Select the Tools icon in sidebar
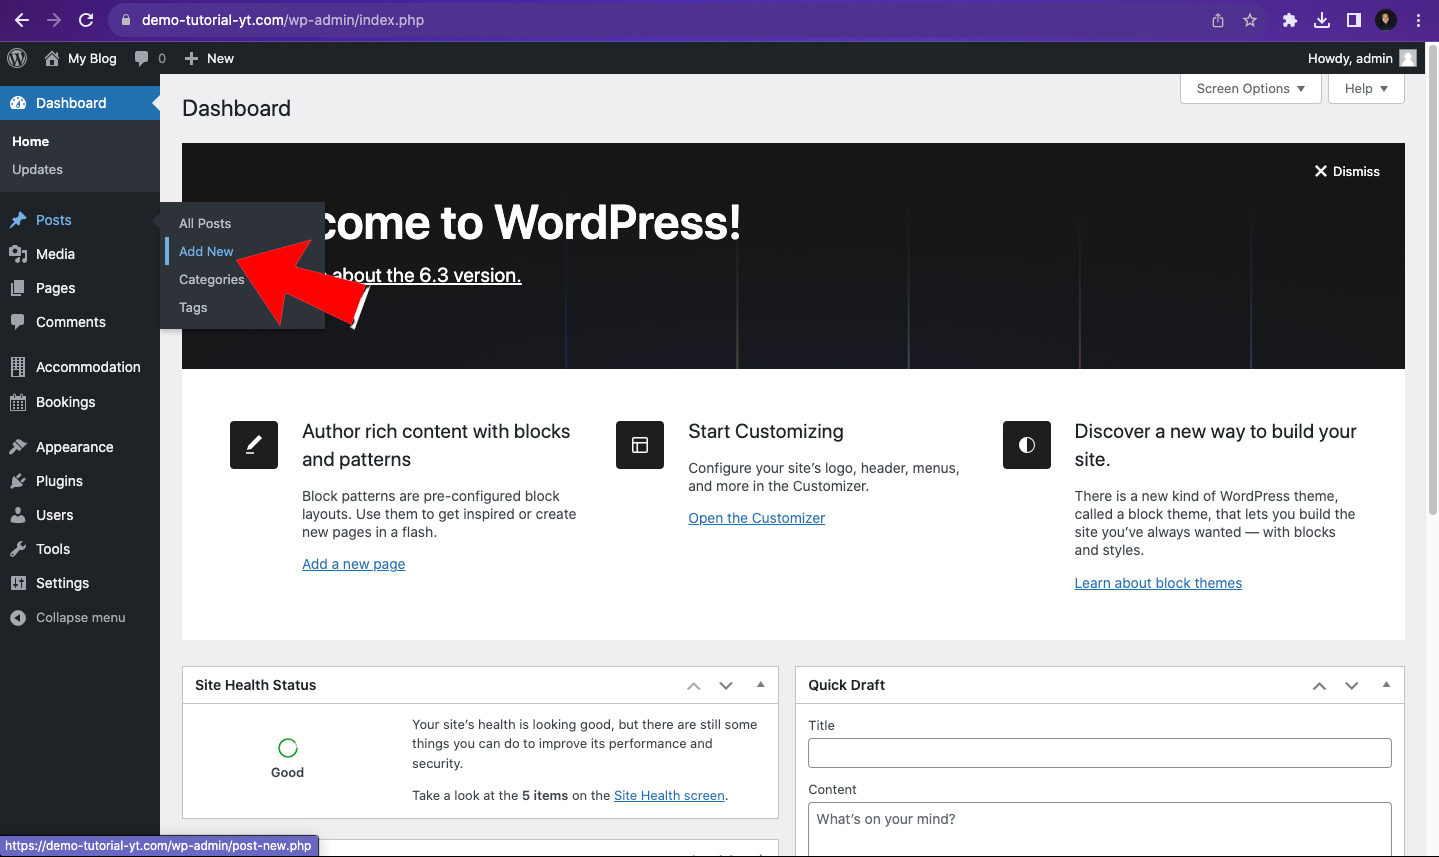 (17, 549)
